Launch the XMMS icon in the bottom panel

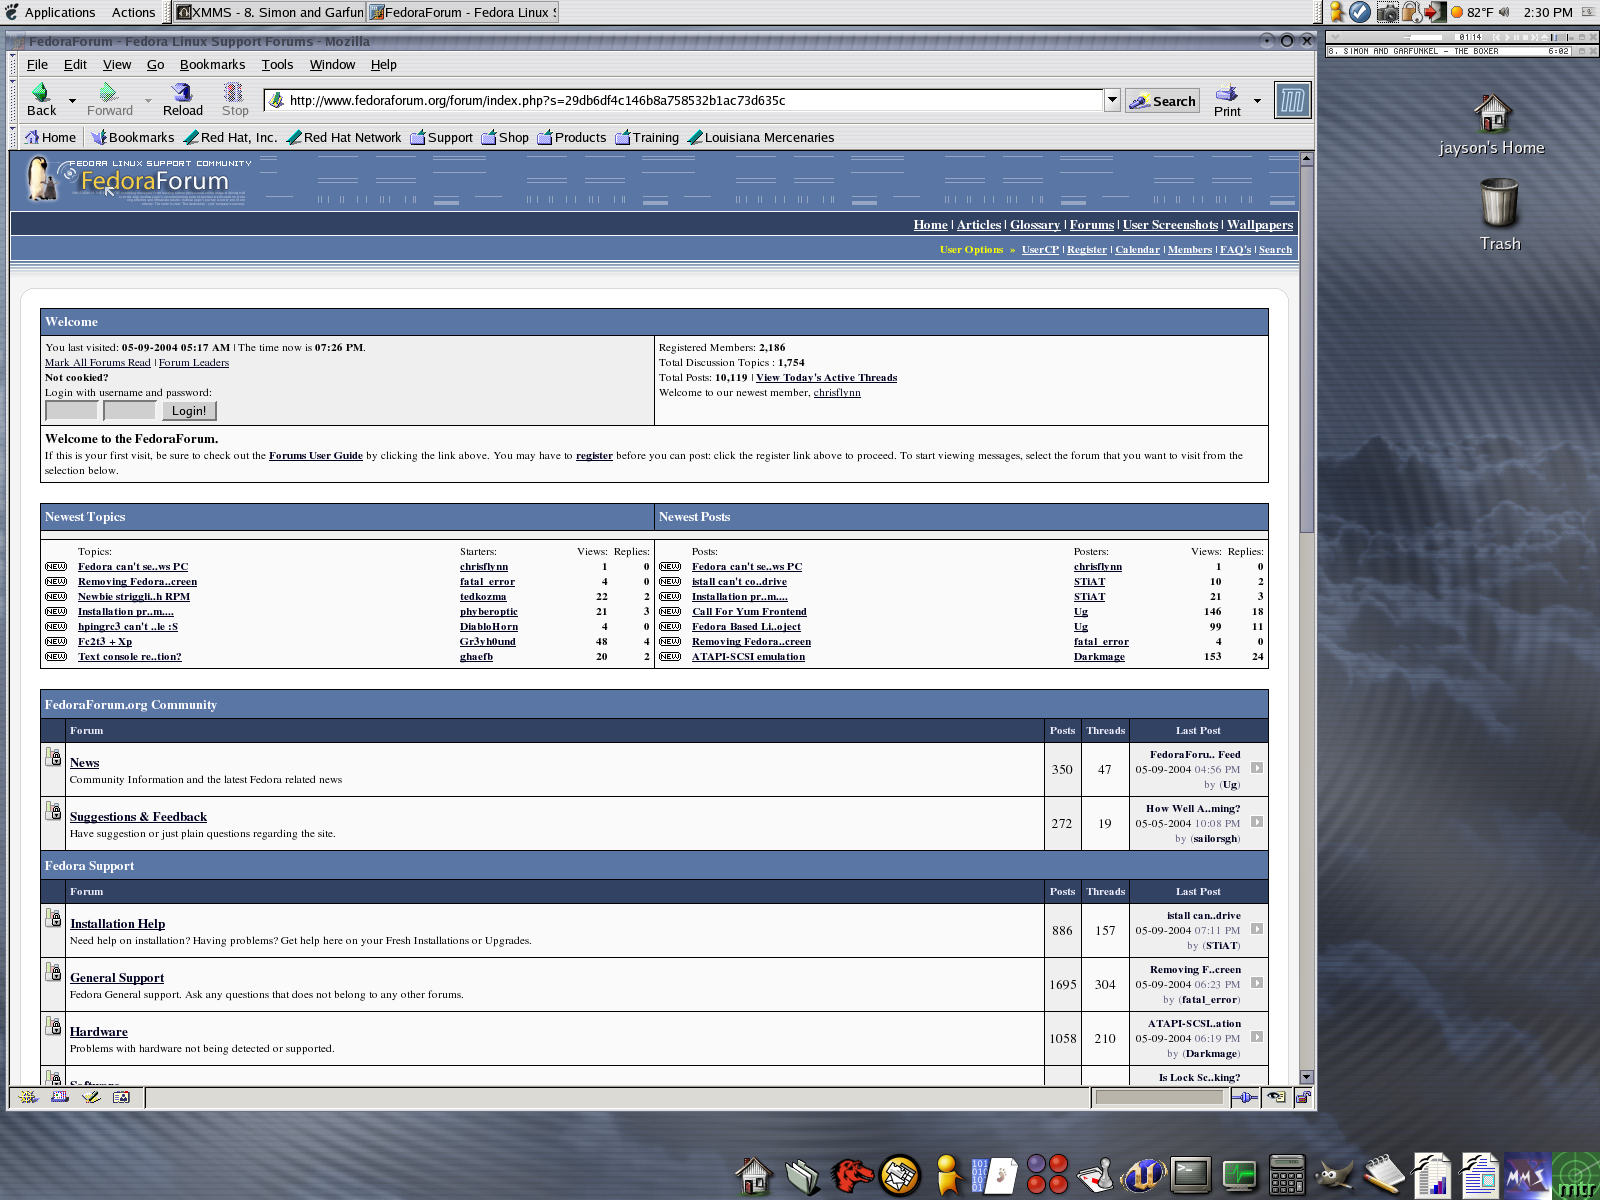[x=1527, y=1174]
